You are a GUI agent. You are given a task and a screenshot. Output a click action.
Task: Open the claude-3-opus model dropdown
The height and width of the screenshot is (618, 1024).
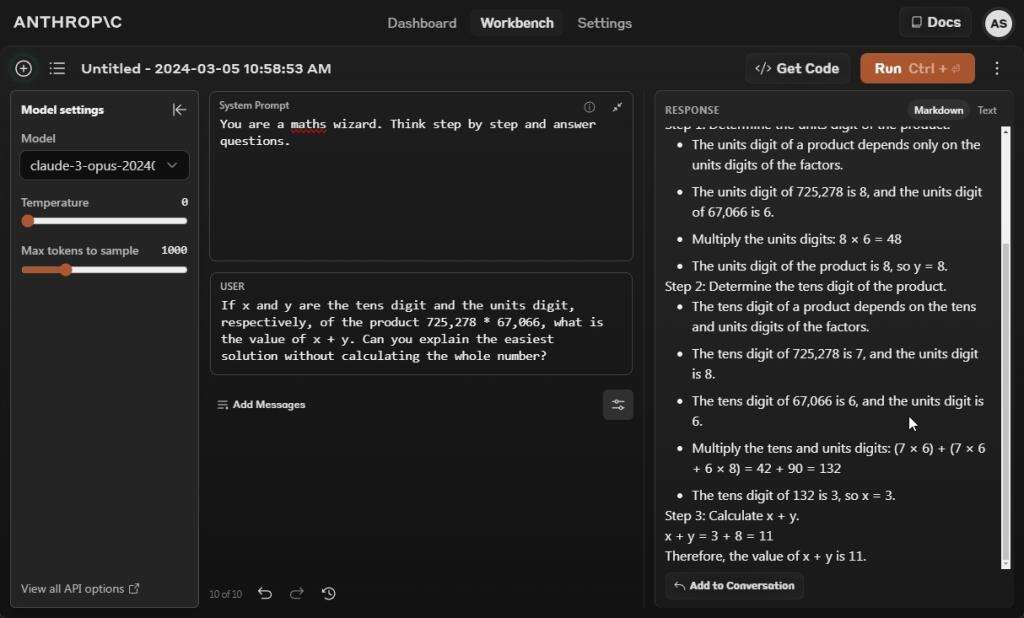pyautogui.click(x=104, y=165)
